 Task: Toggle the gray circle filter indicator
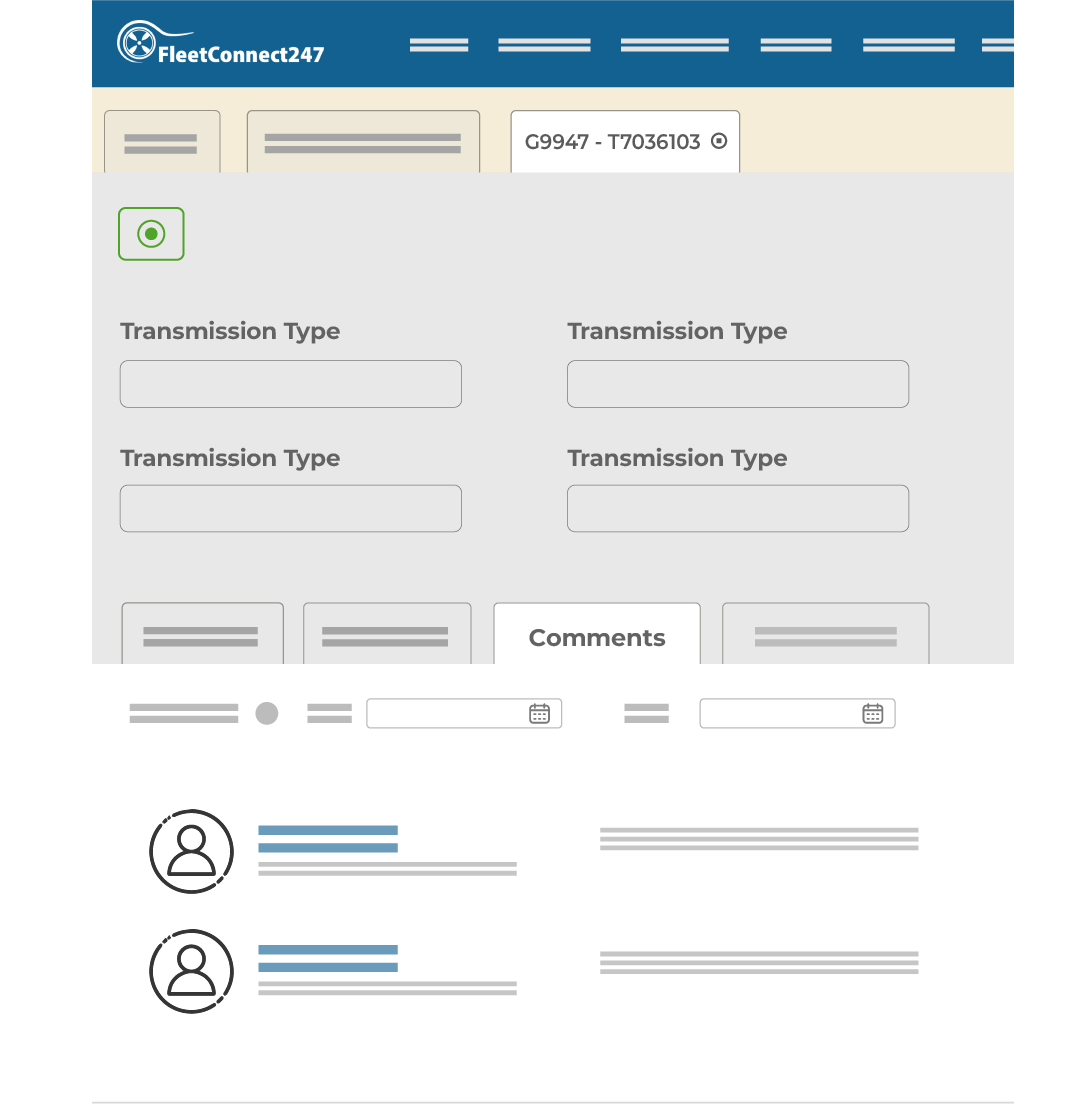click(266, 713)
